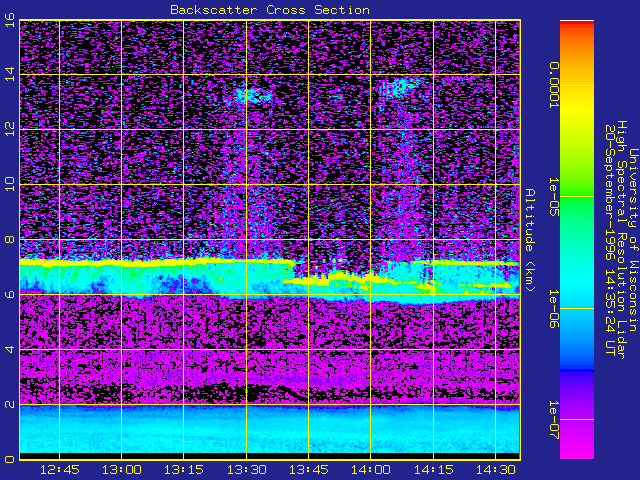This screenshot has width=640, height=480.
Task: Click the altitude label 12
Action: pos(9,129)
